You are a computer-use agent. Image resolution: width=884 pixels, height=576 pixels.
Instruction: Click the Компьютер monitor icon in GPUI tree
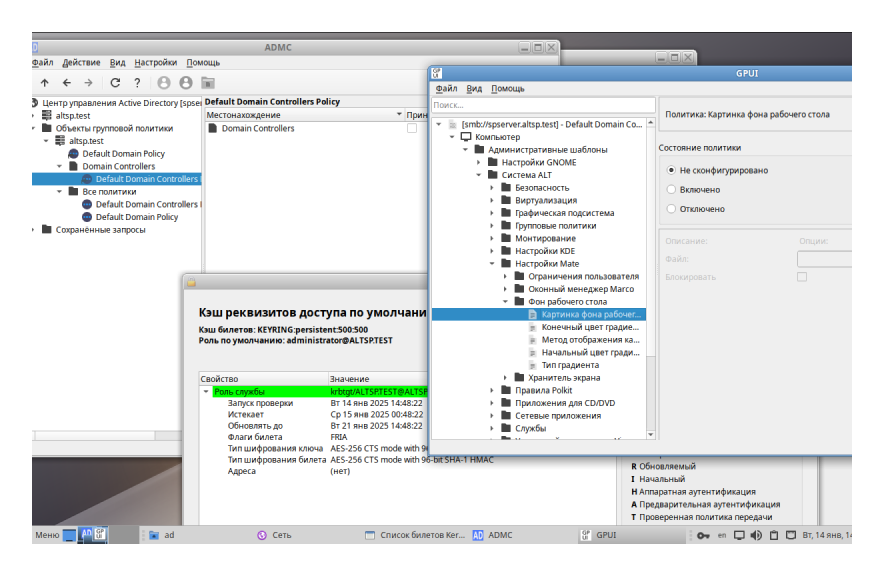(466, 137)
